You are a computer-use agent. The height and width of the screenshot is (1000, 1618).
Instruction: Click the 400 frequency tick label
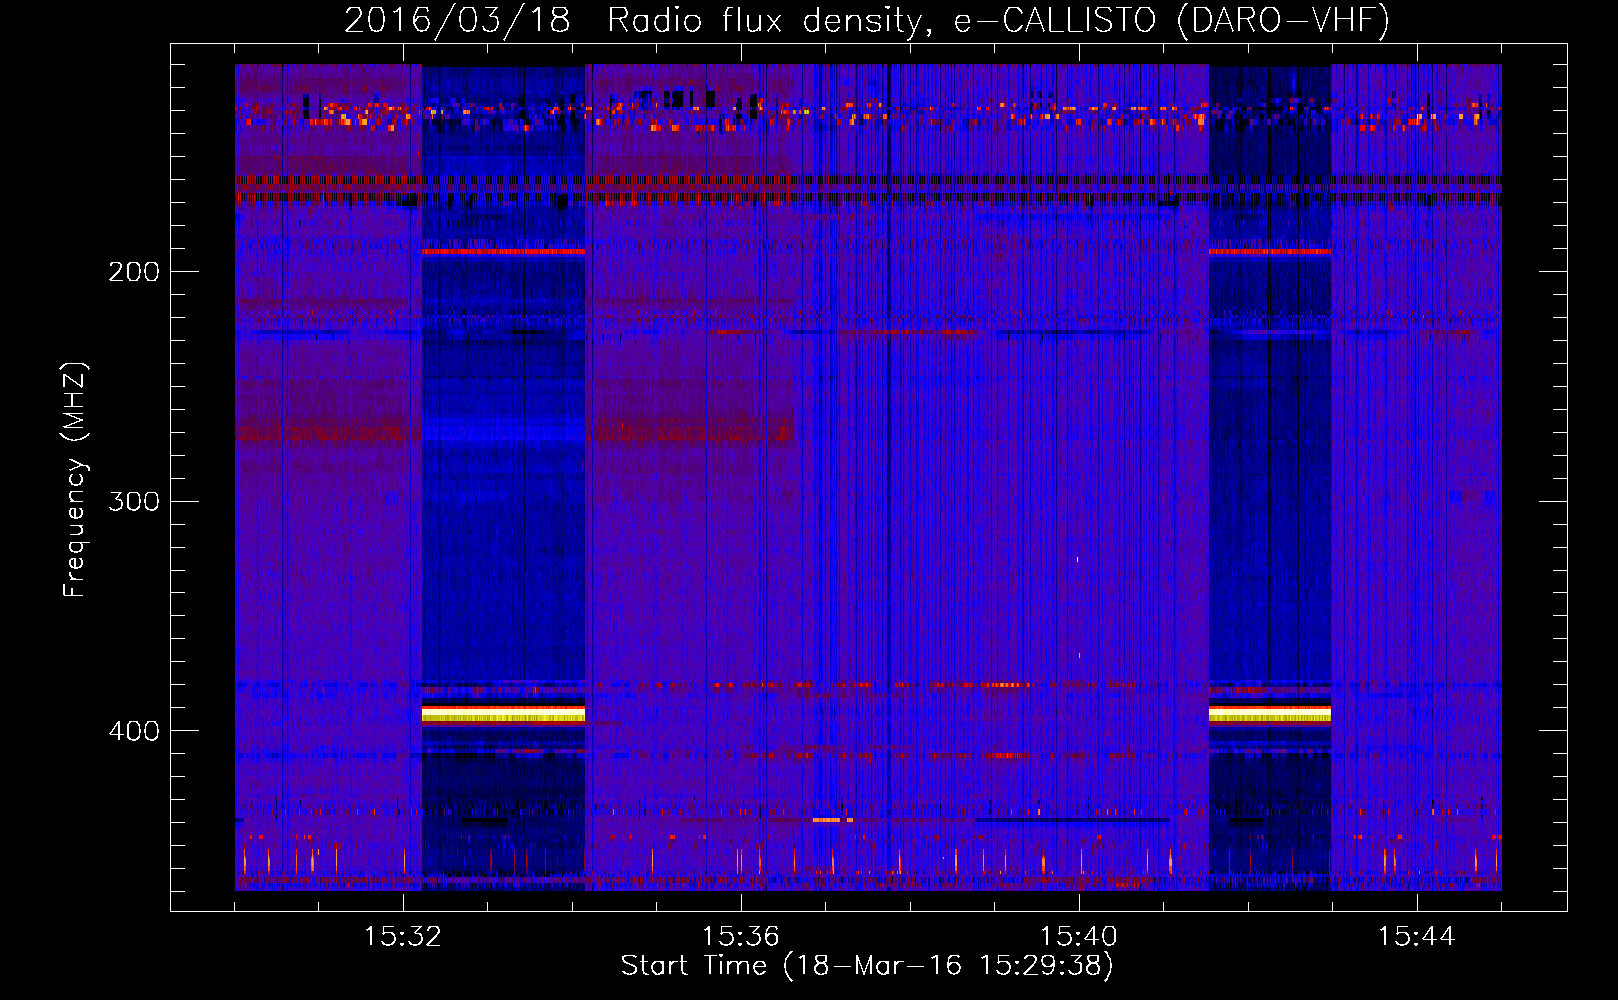coord(134,731)
